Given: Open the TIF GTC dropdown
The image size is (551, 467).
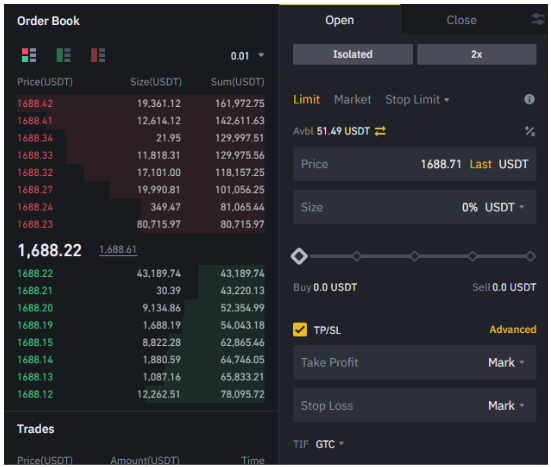Looking at the screenshot, I should coord(330,444).
